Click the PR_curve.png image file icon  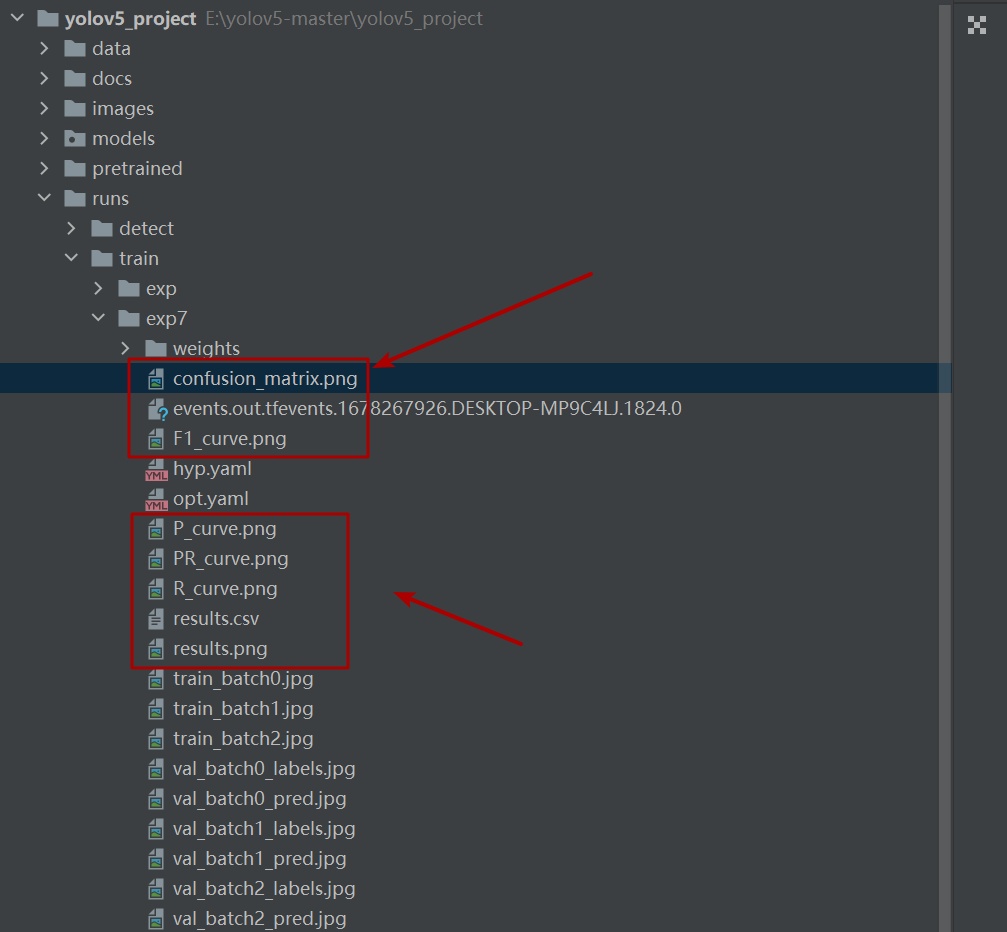156,559
